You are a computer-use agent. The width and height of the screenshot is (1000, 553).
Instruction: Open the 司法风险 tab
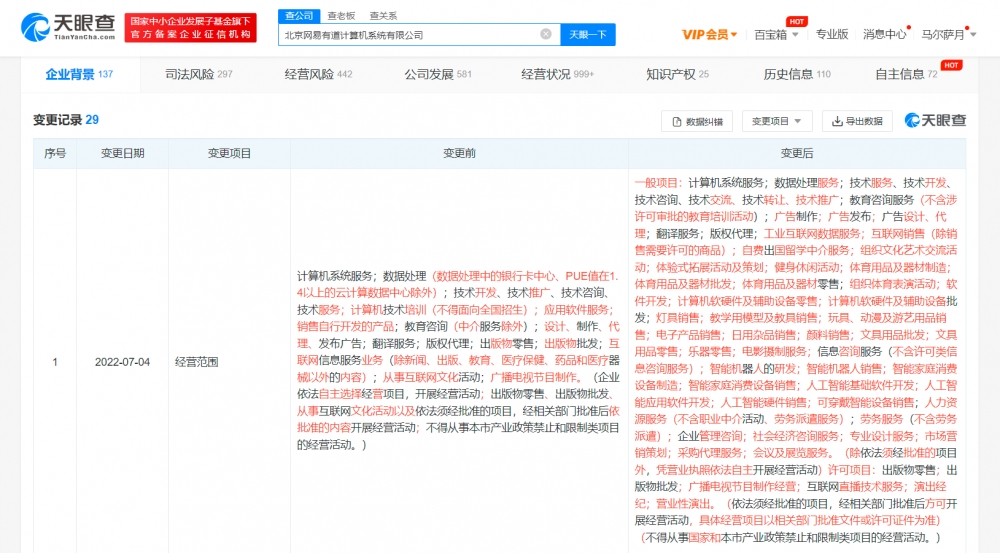point(199,75)
